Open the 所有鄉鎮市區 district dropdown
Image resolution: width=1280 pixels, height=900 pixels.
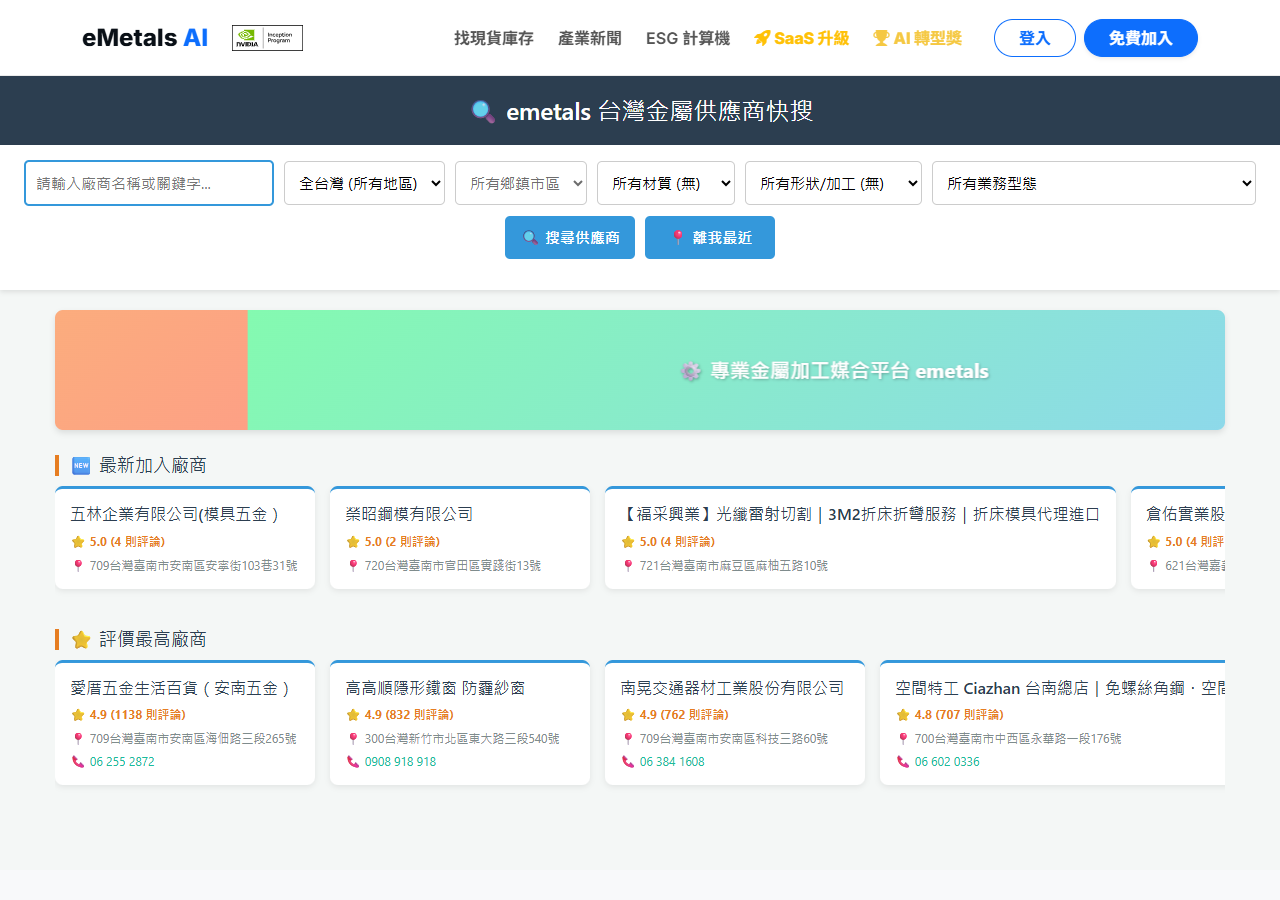521,183
